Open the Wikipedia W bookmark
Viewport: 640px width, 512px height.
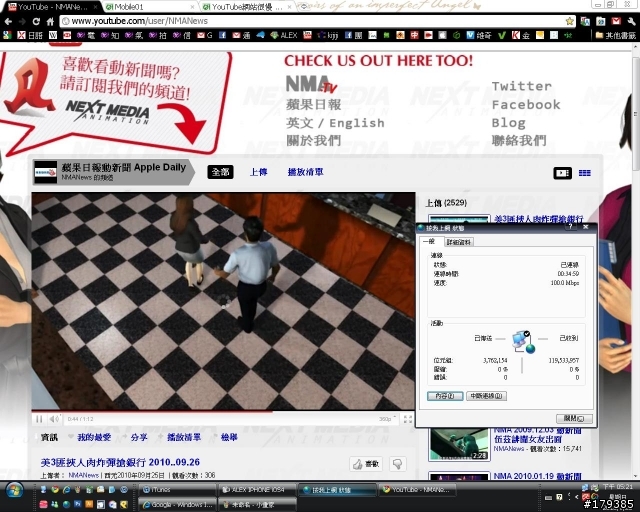tap(53, 36)
